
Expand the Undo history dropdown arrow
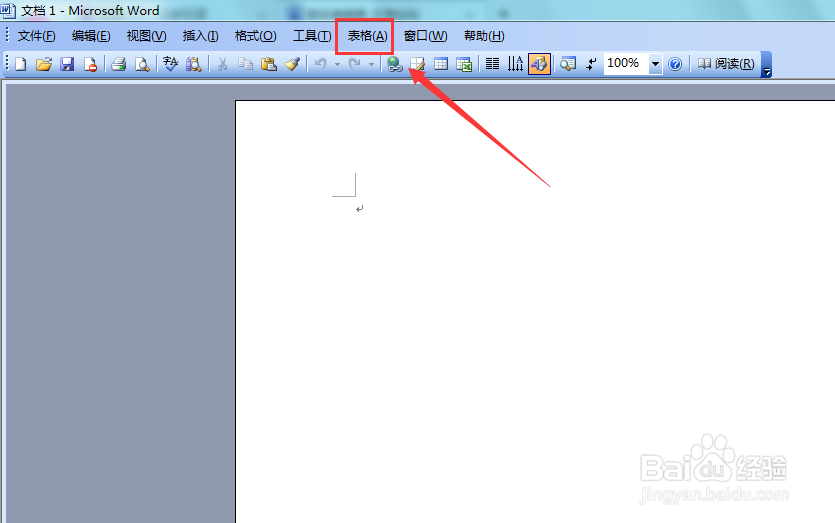click(x=337, y=64)
